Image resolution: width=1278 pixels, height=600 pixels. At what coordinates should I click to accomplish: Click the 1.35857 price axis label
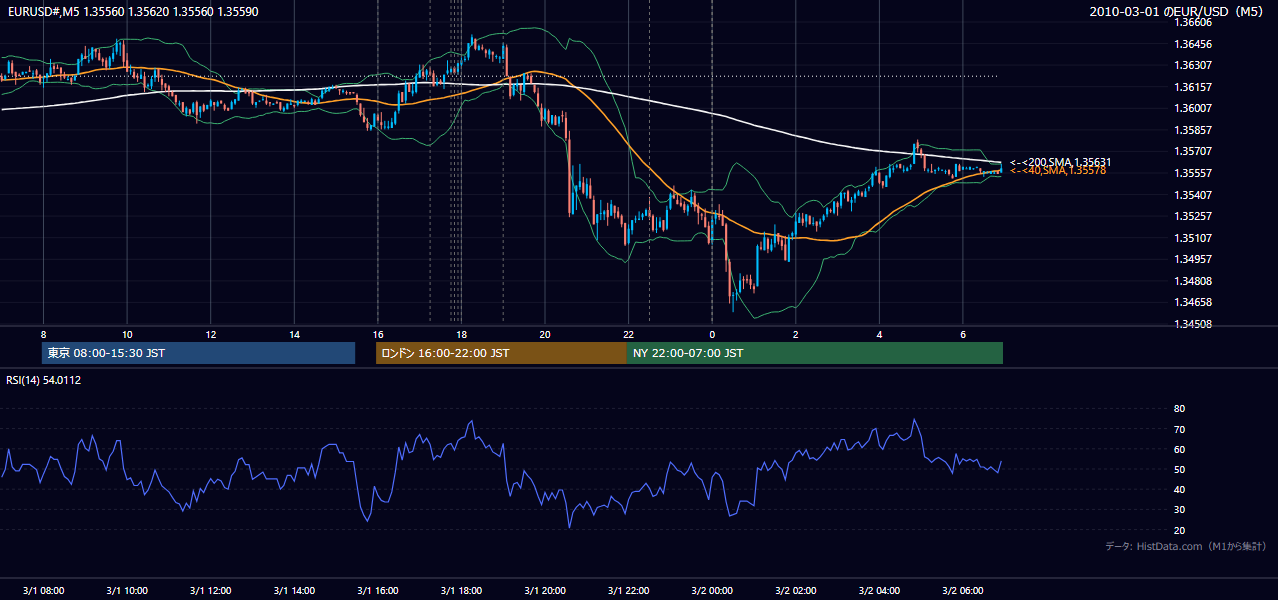pyautogui.click(x=1194, y=130)
